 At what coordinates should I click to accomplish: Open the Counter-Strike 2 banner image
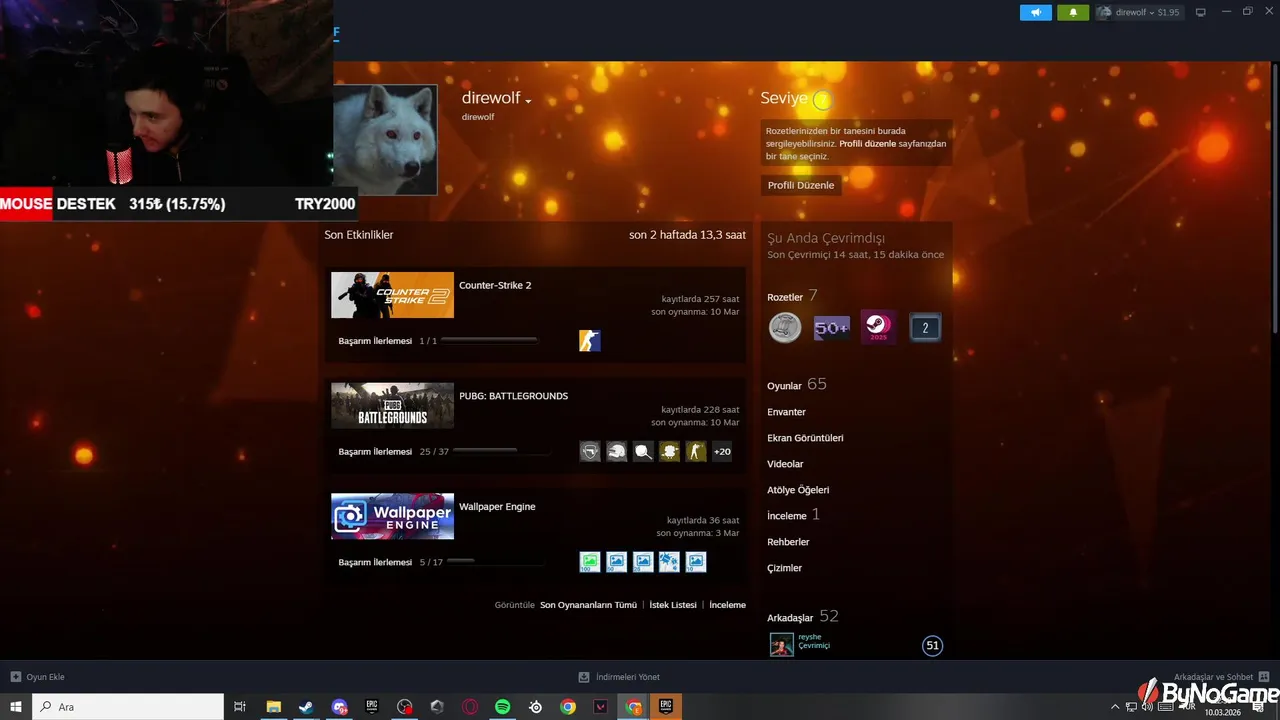392,295
